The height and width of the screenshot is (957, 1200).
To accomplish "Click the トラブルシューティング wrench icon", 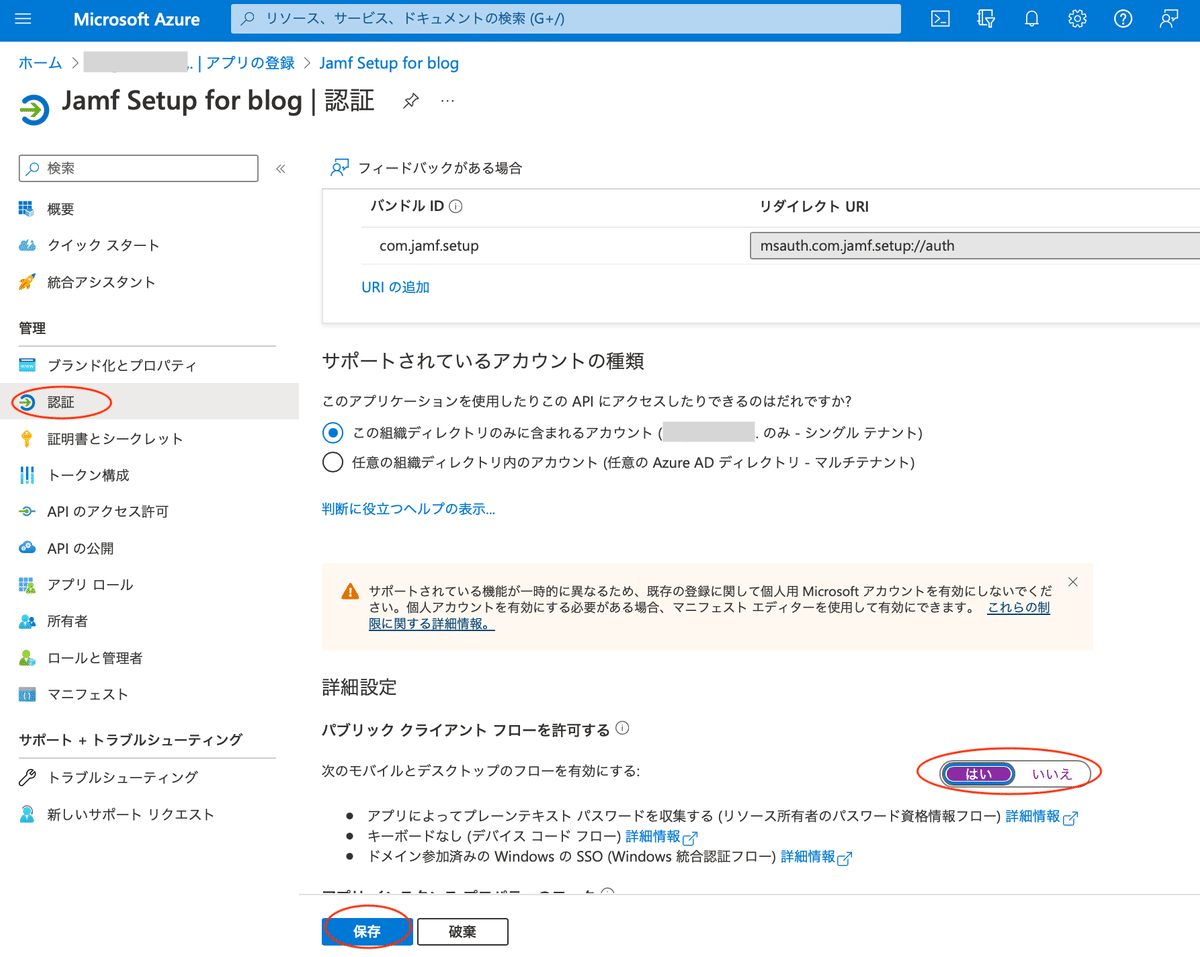I will point(27,777).
